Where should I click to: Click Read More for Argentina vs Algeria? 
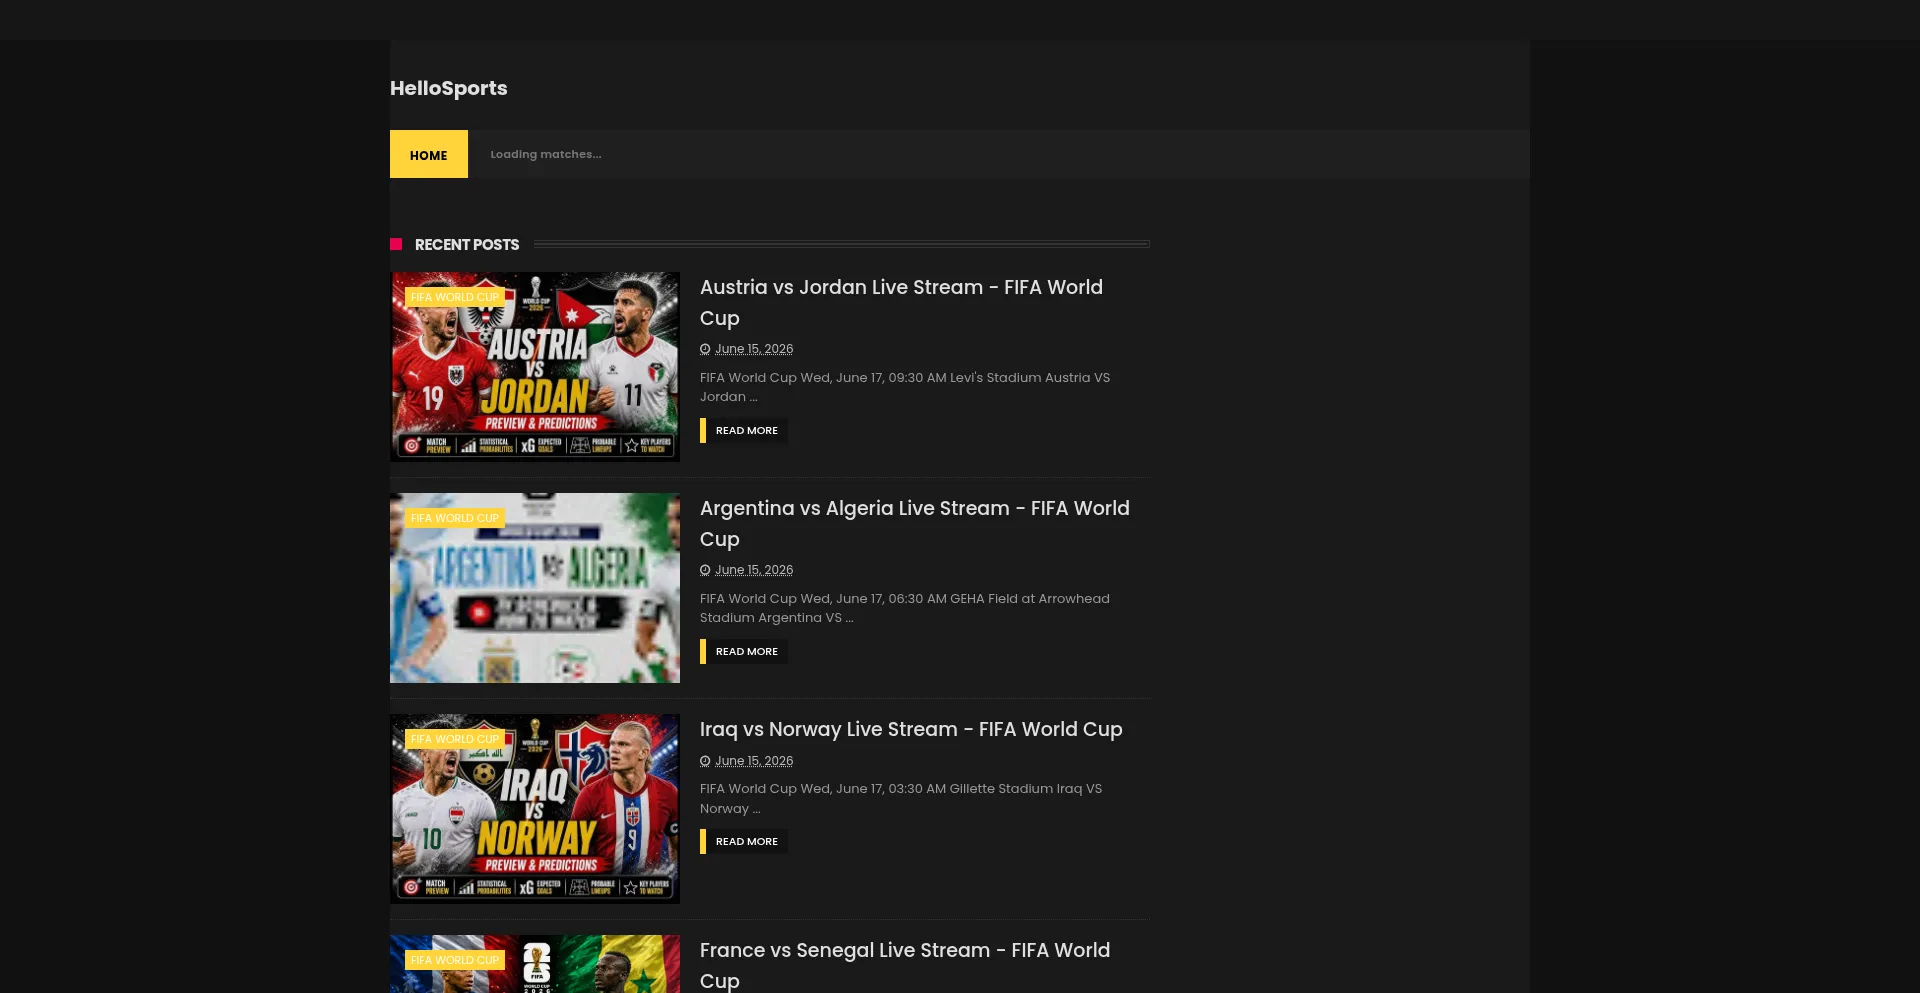744,652
